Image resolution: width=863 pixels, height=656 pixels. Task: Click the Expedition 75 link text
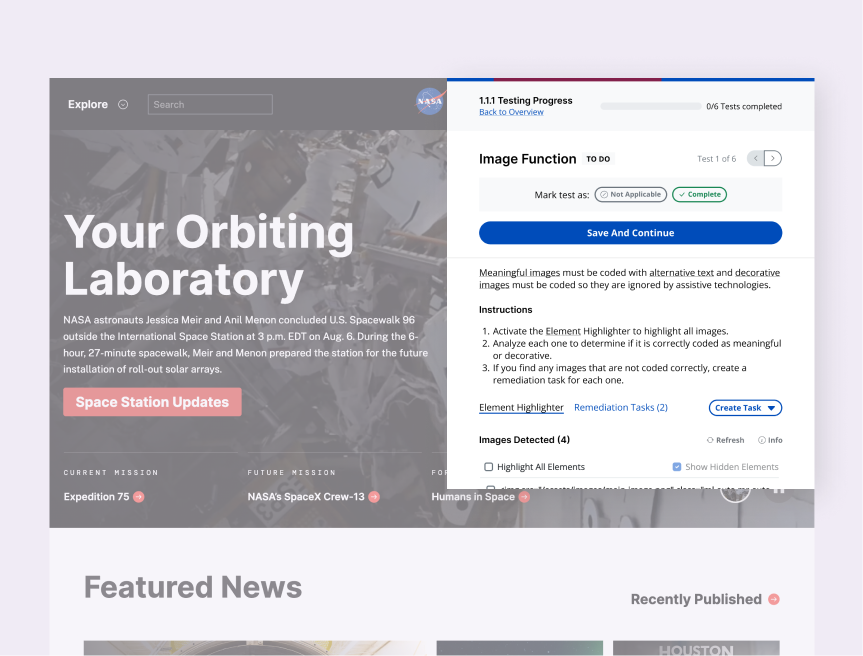[x=96, y=496]
